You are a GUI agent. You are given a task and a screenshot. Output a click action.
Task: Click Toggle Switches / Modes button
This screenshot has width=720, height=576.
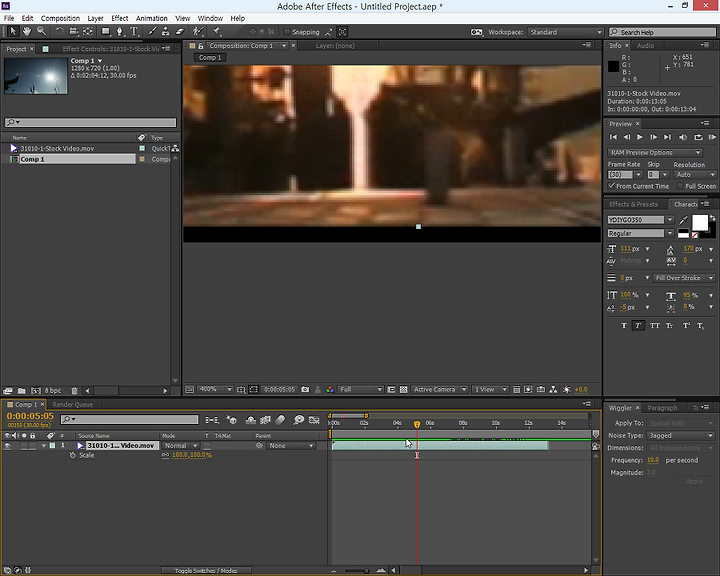point(206,570)
